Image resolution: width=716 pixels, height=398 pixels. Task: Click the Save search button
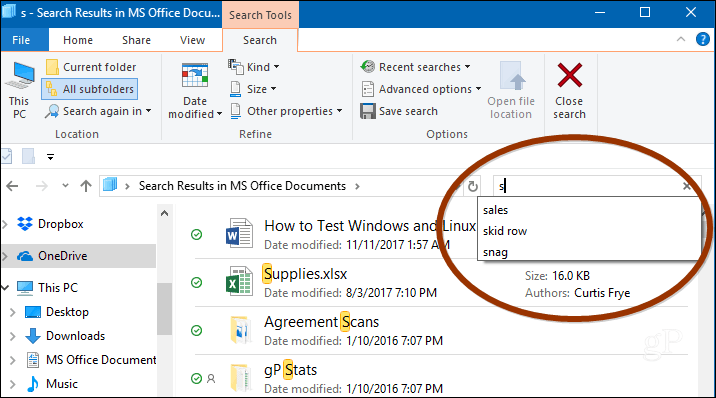click(399, 111)
